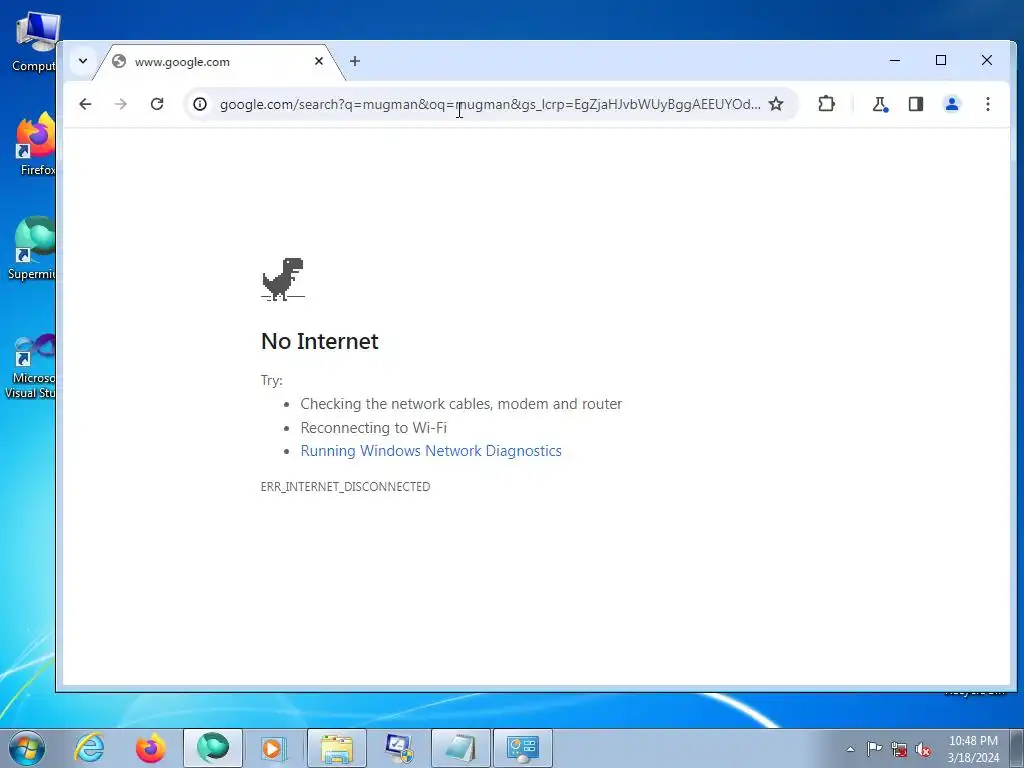Open the Extensions puzzle icon
Viewport: 1024px width, 768px height.
coord(826,104)
